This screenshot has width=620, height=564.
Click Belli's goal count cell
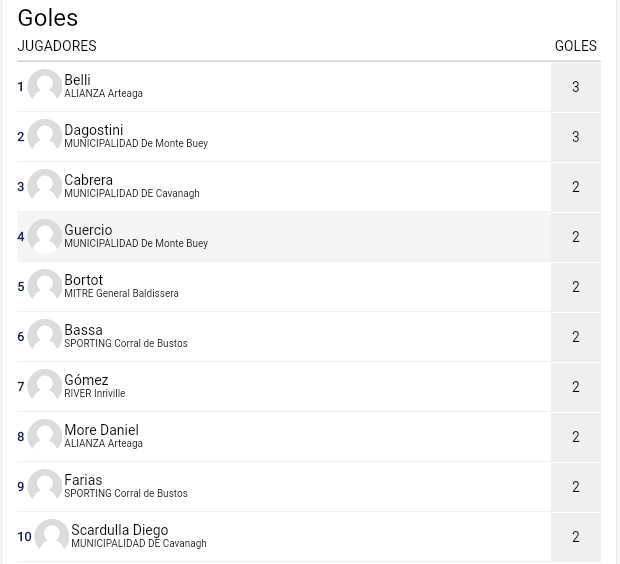point(576,87)
